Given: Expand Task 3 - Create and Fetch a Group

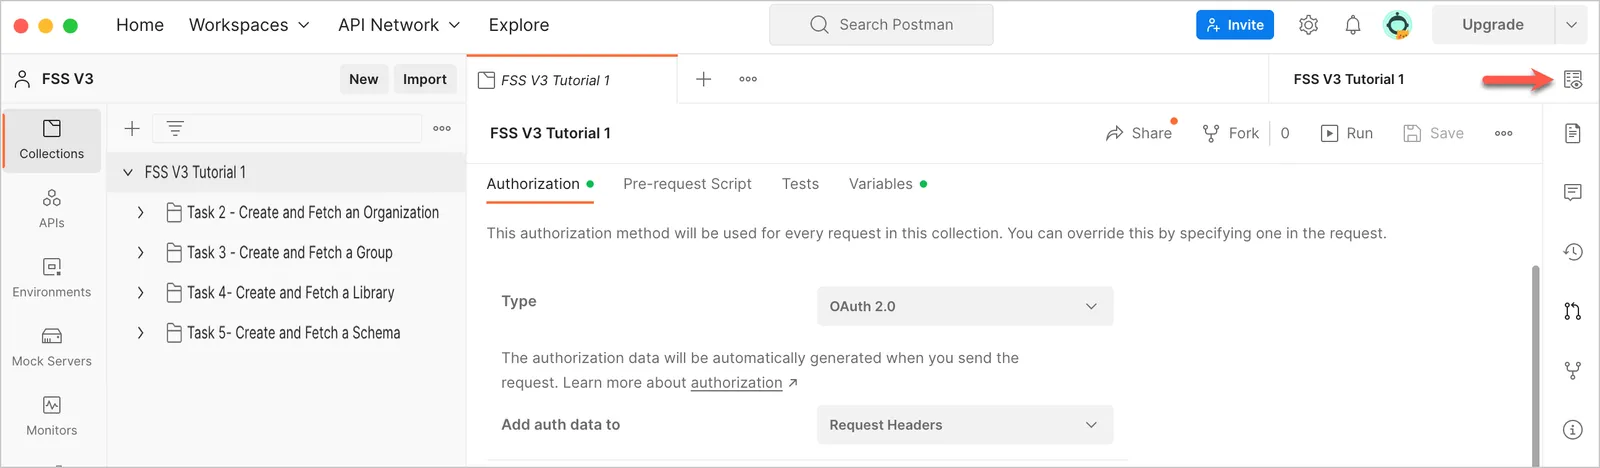Looking at the screenshot, I should click(141, 252).
